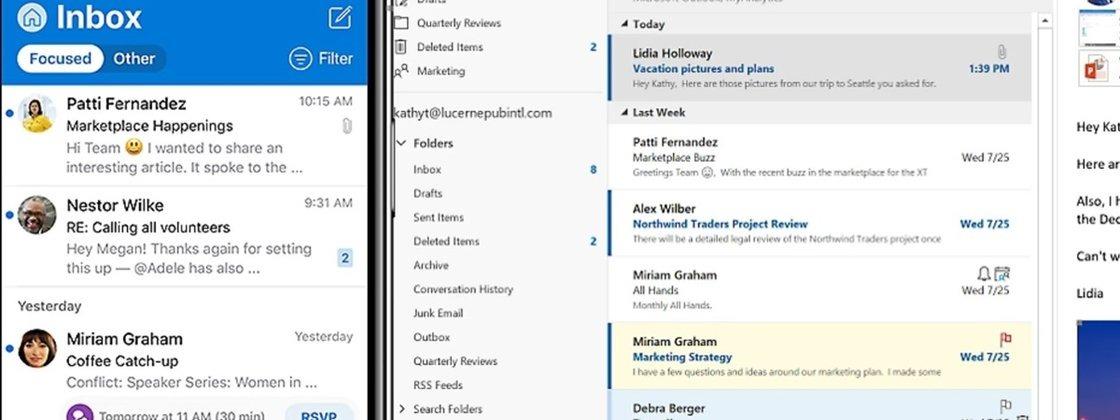1120x420 pixels.
Task: Collapse the Today message group
Action: click(x=624, y=24)
